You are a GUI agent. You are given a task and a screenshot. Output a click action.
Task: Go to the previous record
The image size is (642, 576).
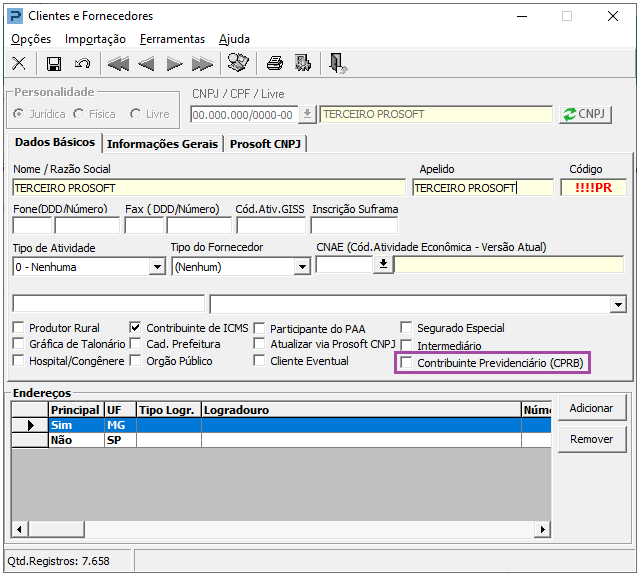(x=146, y=64)
